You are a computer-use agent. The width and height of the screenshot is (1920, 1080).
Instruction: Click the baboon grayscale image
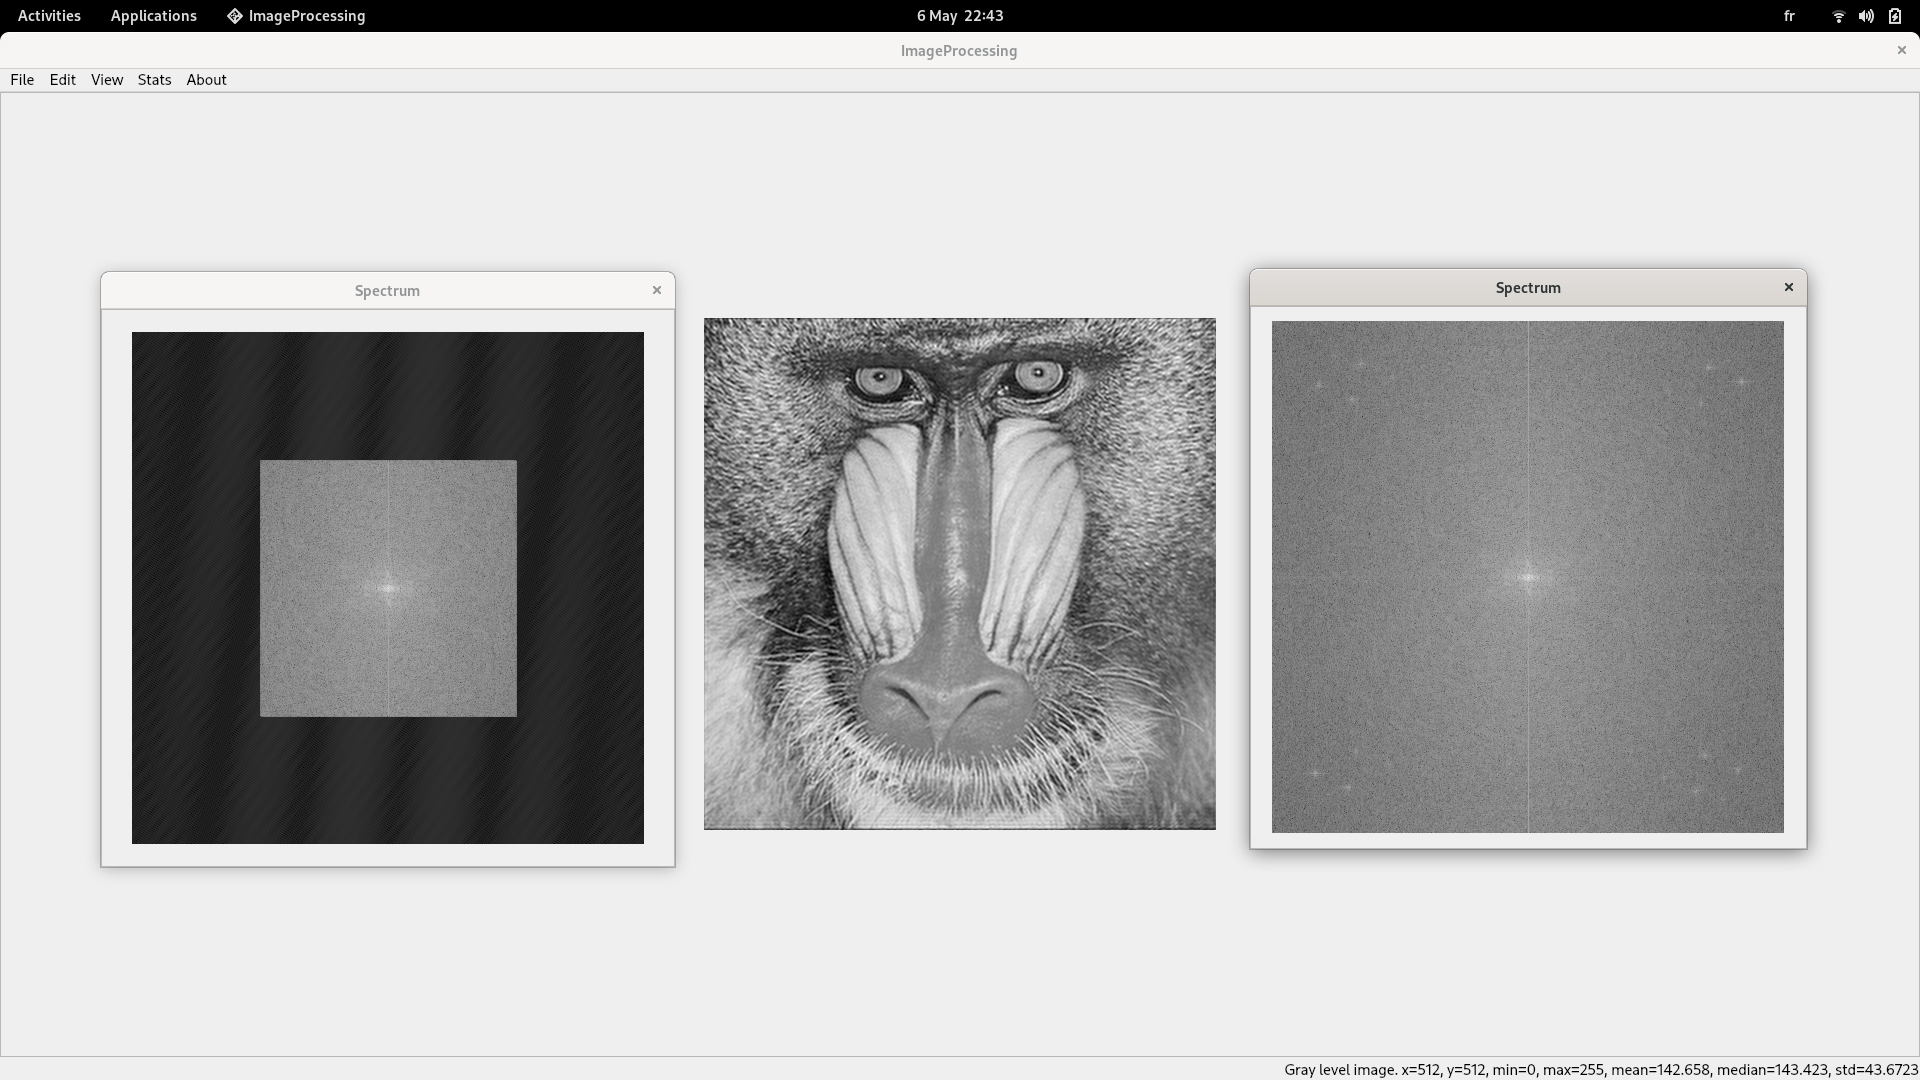pos(959,574)
